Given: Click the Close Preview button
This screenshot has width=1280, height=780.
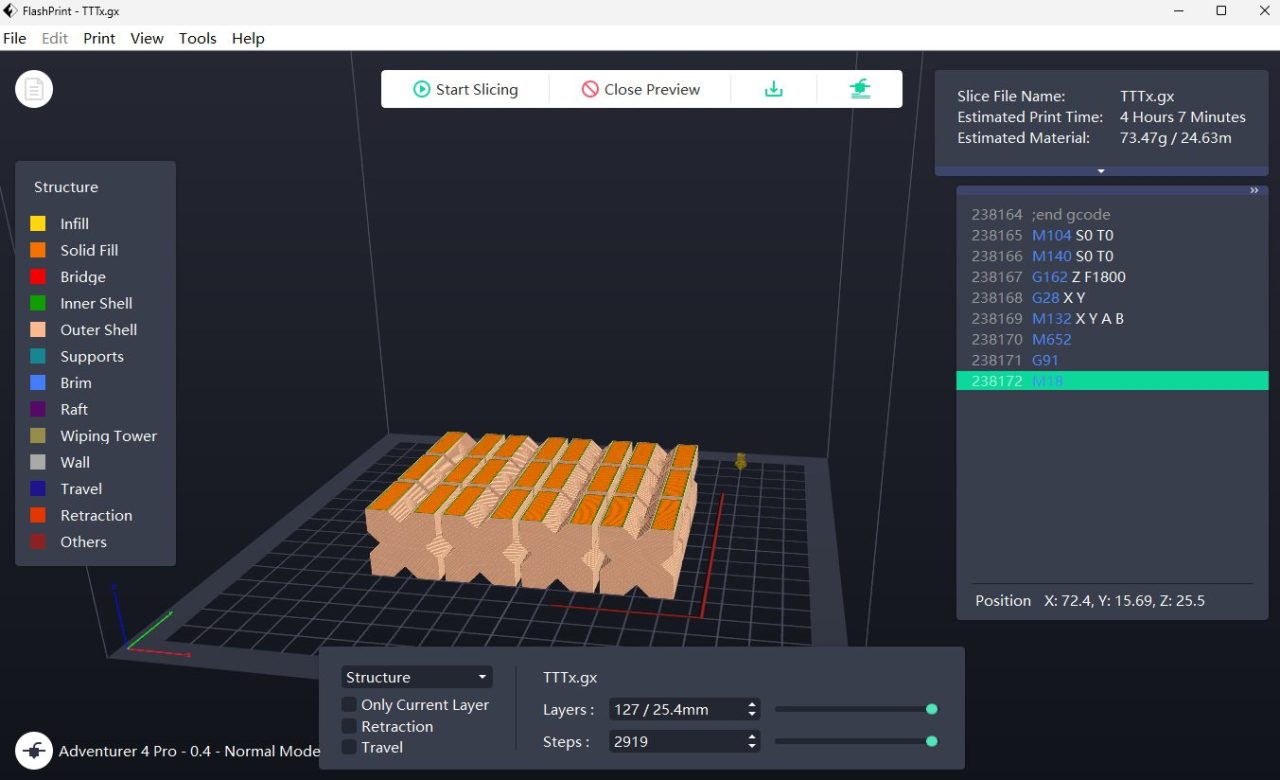Looking at the screenshot, I should point(641,89).
